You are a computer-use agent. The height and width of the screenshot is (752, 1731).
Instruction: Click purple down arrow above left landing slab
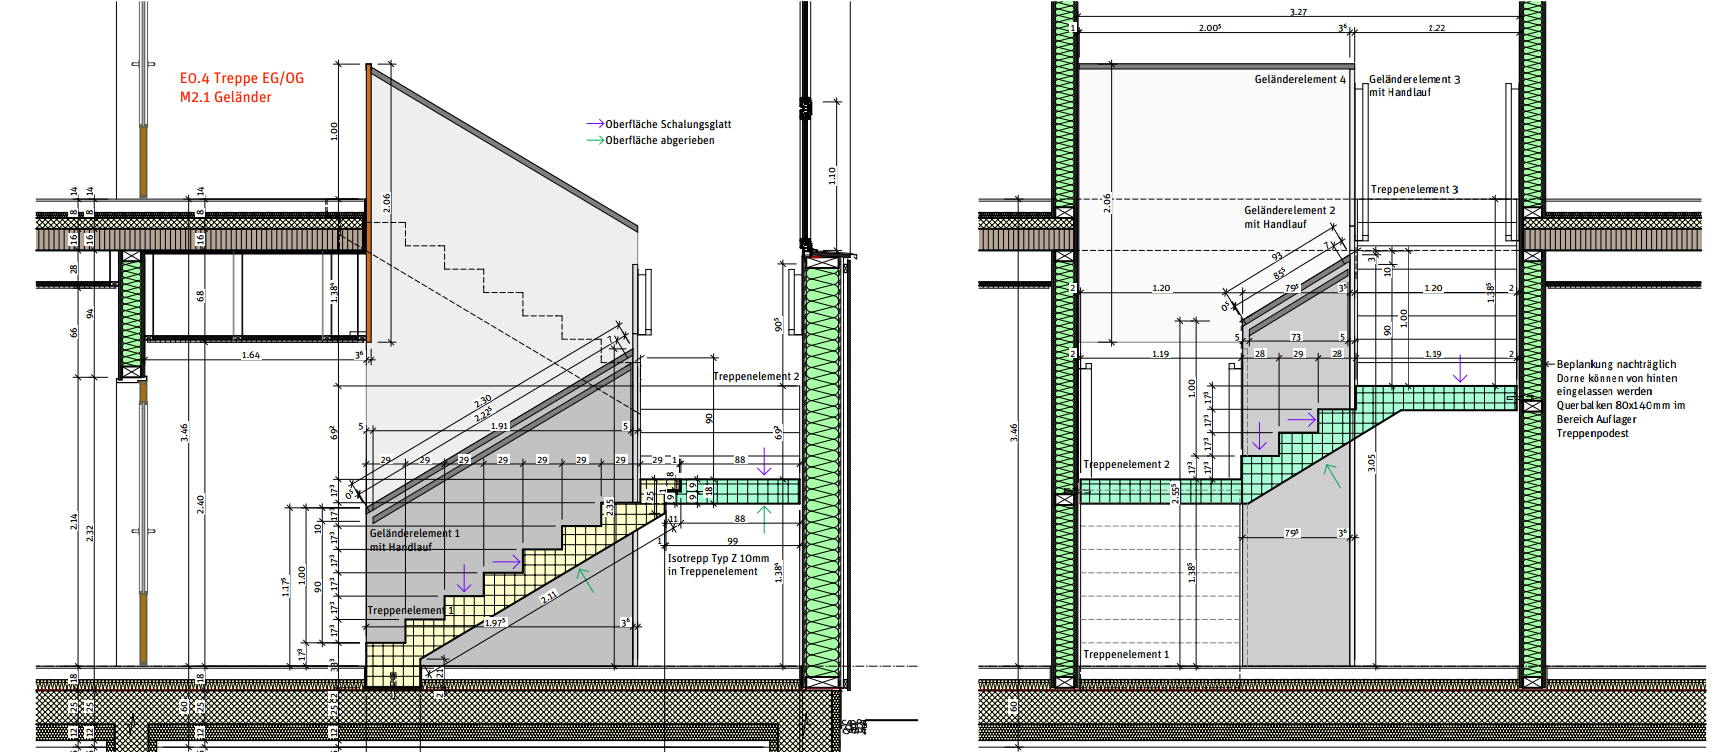click(765, 461)
